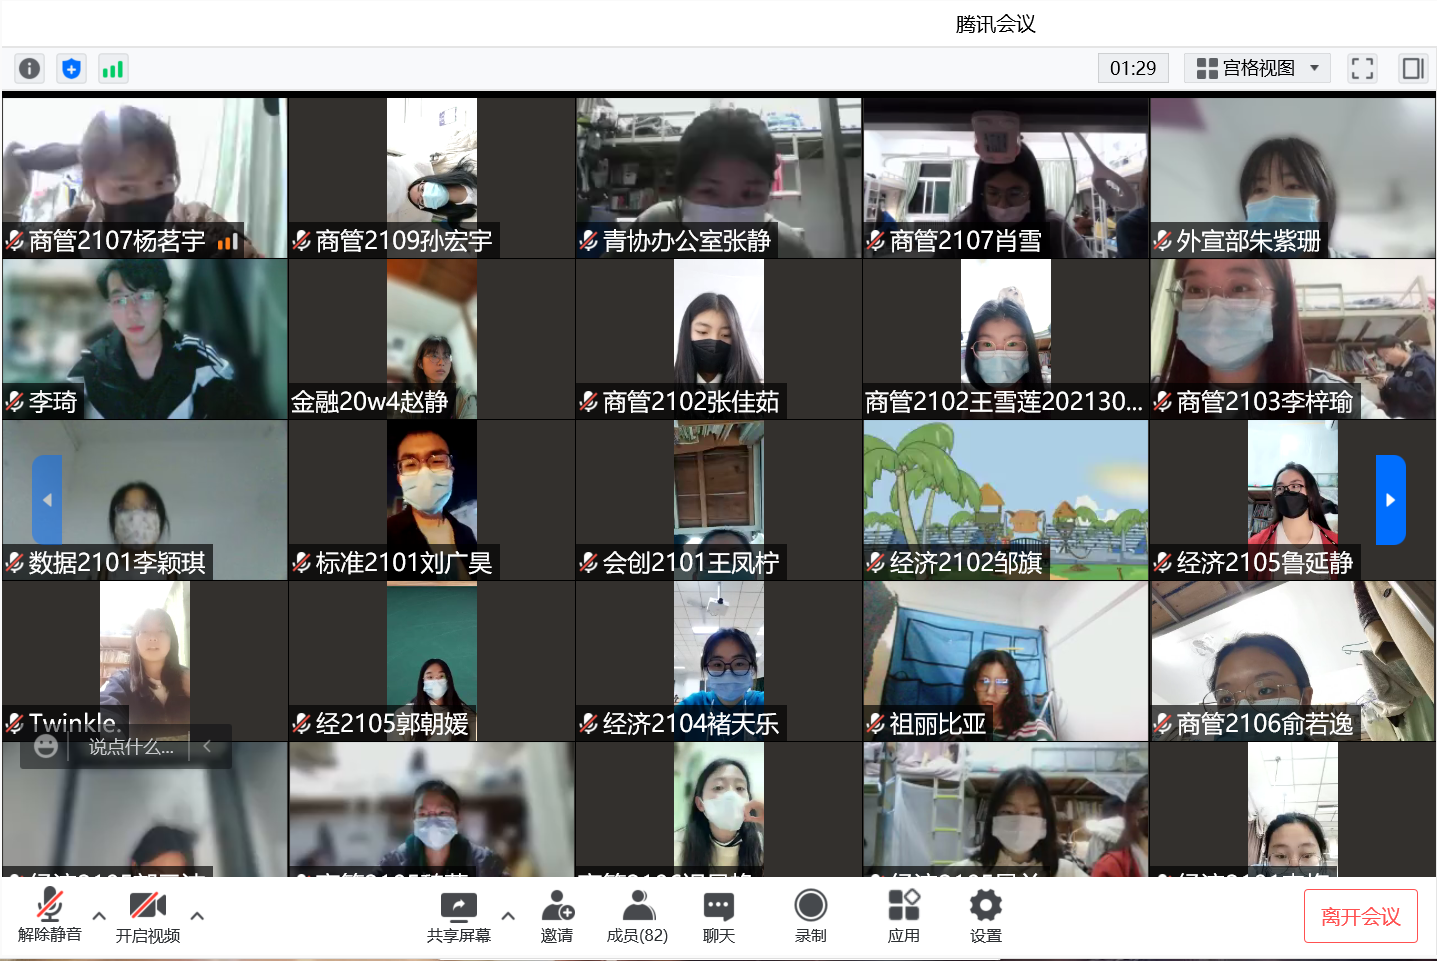Turn on camera with 开启视频
The width and height of the screenshot is (1437, 961).
(x=148, y=916)
